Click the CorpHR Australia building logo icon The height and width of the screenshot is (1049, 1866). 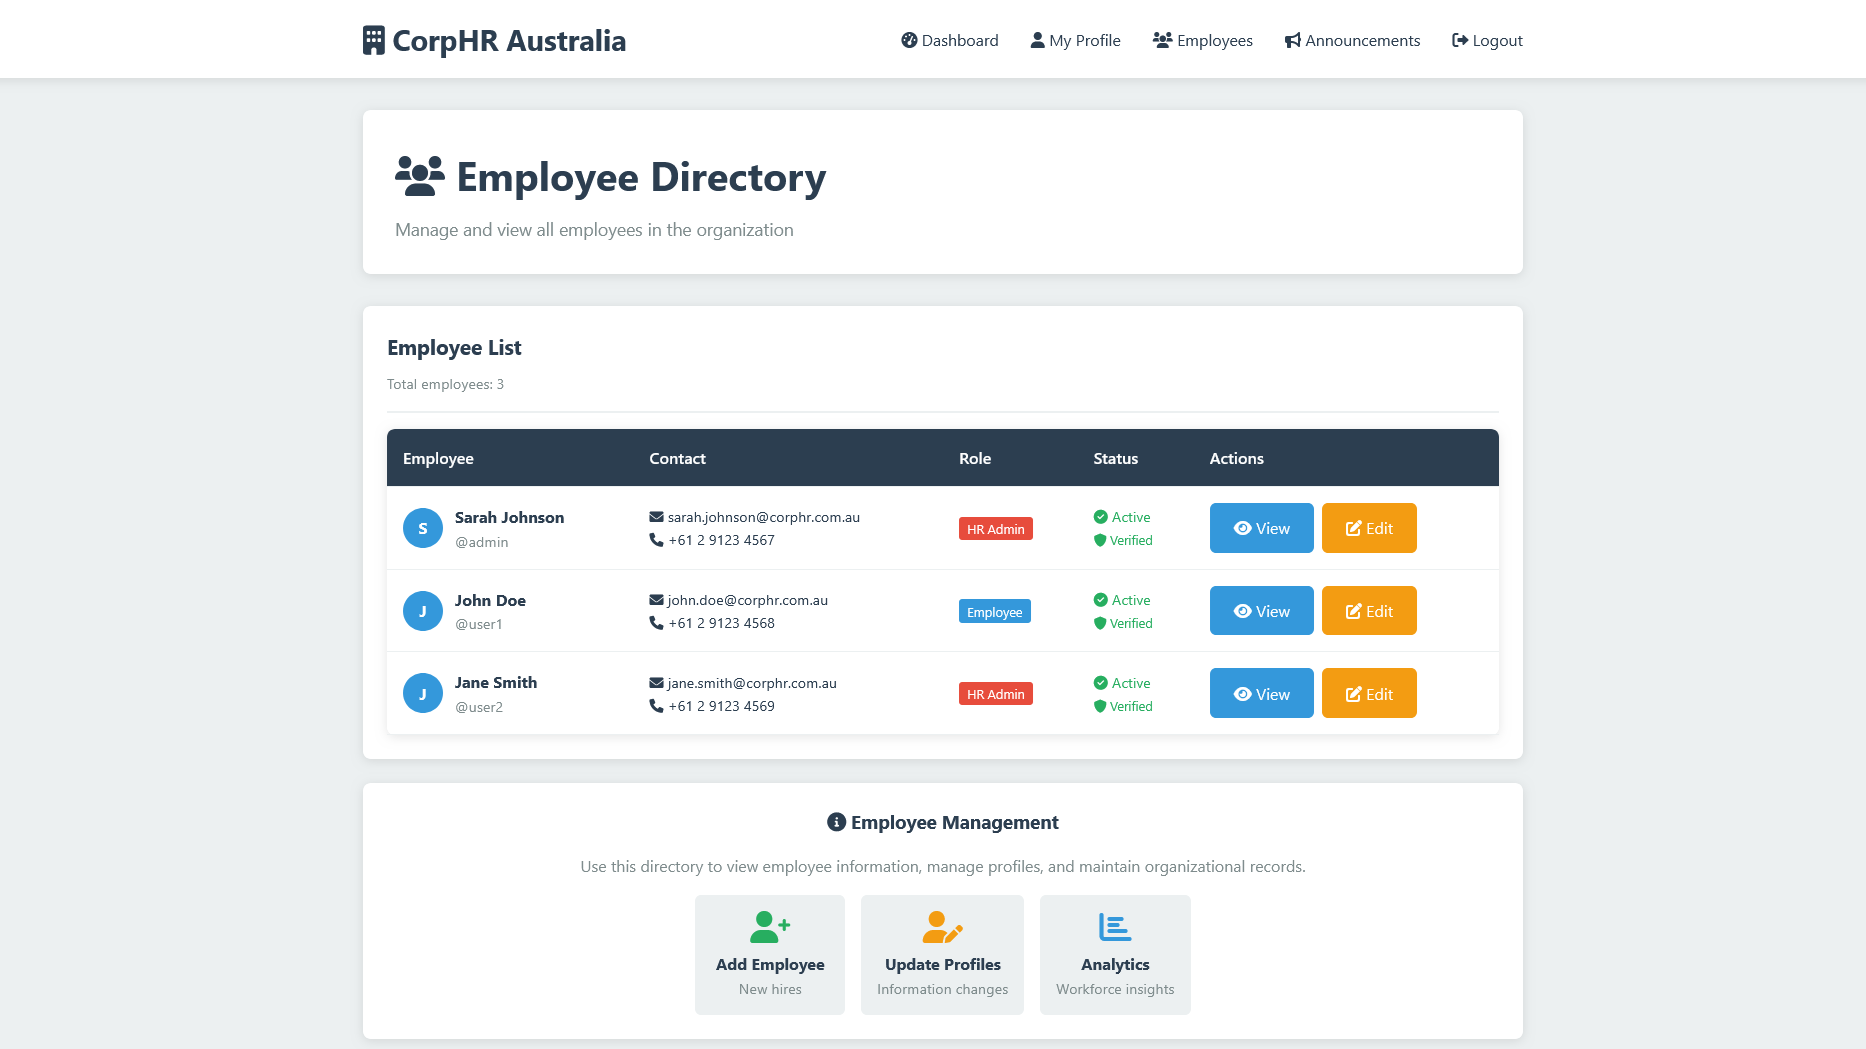pos(373,41)
